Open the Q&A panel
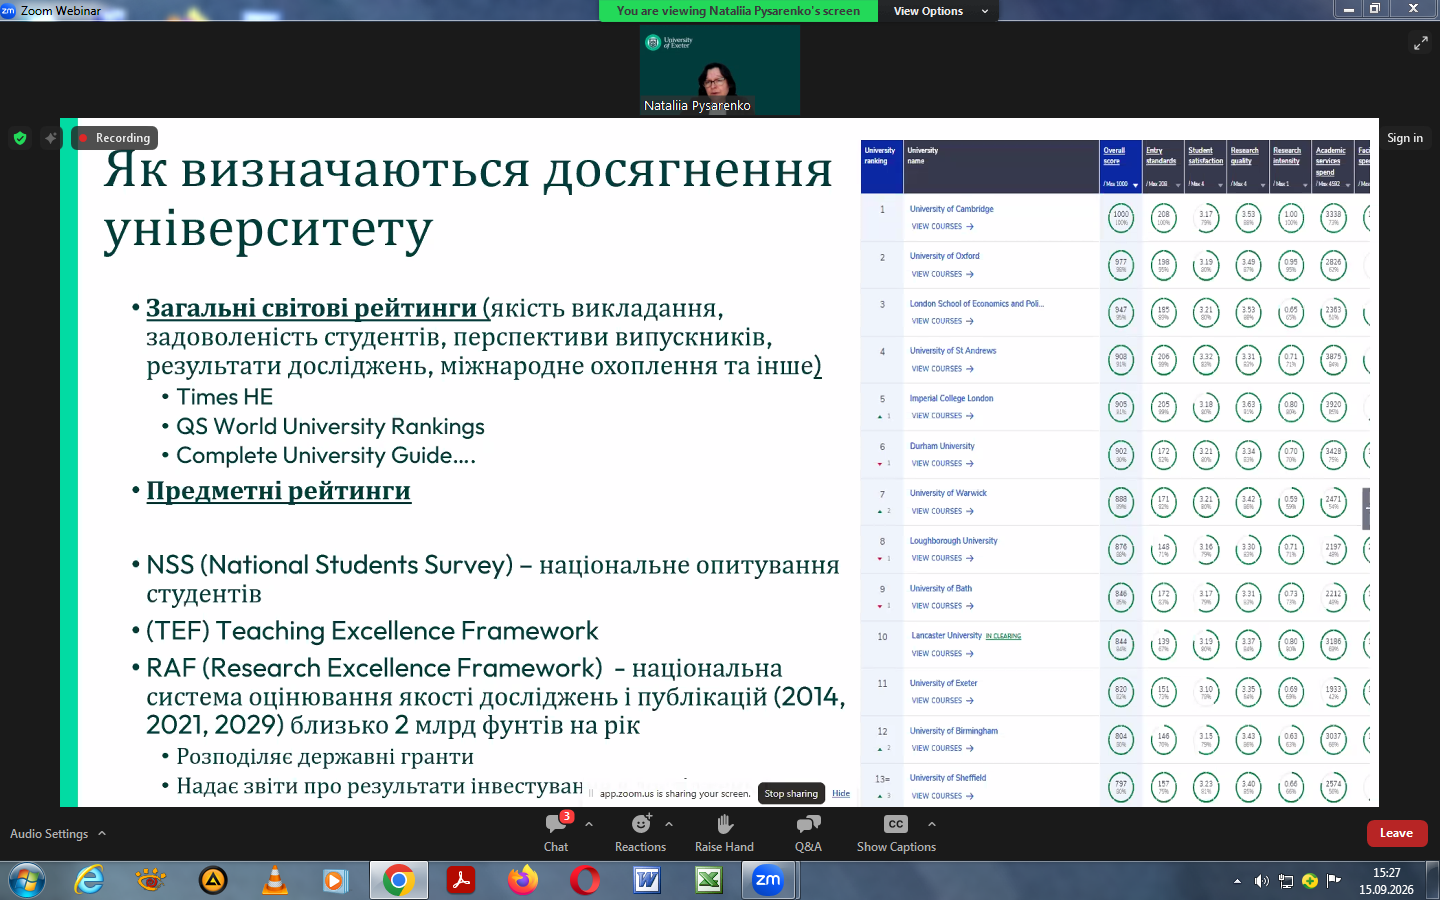This screenshot has width=1440, height=900. pos(808,832)
